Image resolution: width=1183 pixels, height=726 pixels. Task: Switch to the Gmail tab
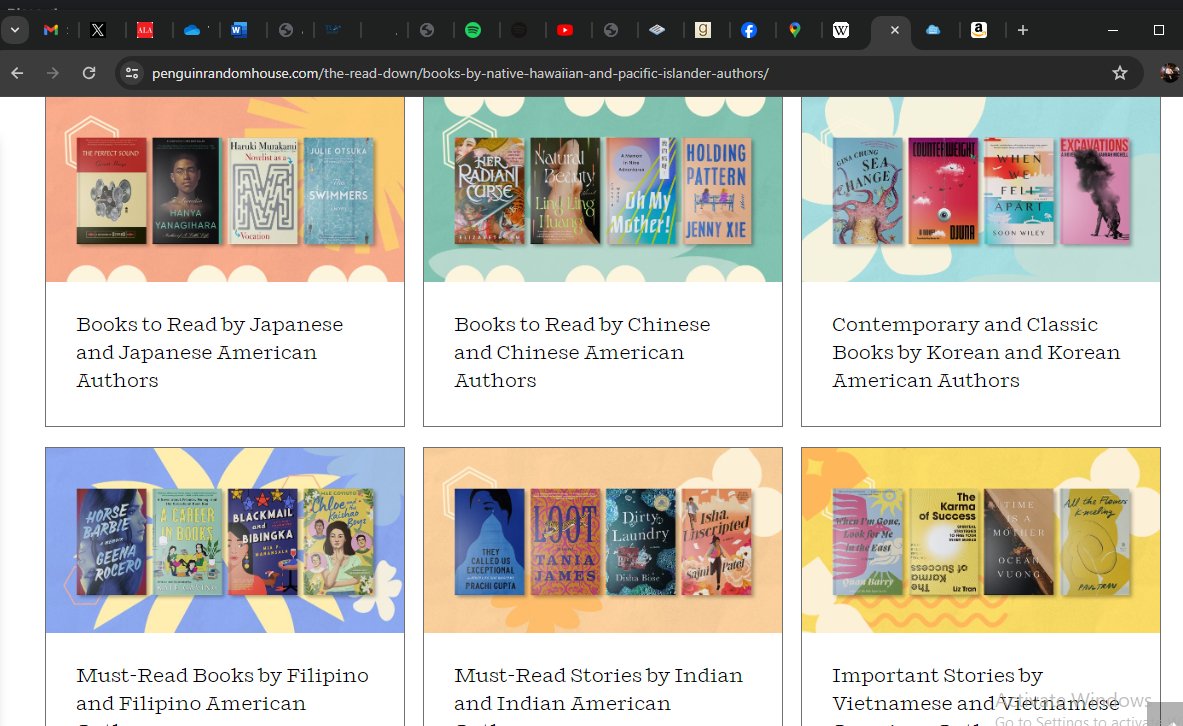point(51,30)
